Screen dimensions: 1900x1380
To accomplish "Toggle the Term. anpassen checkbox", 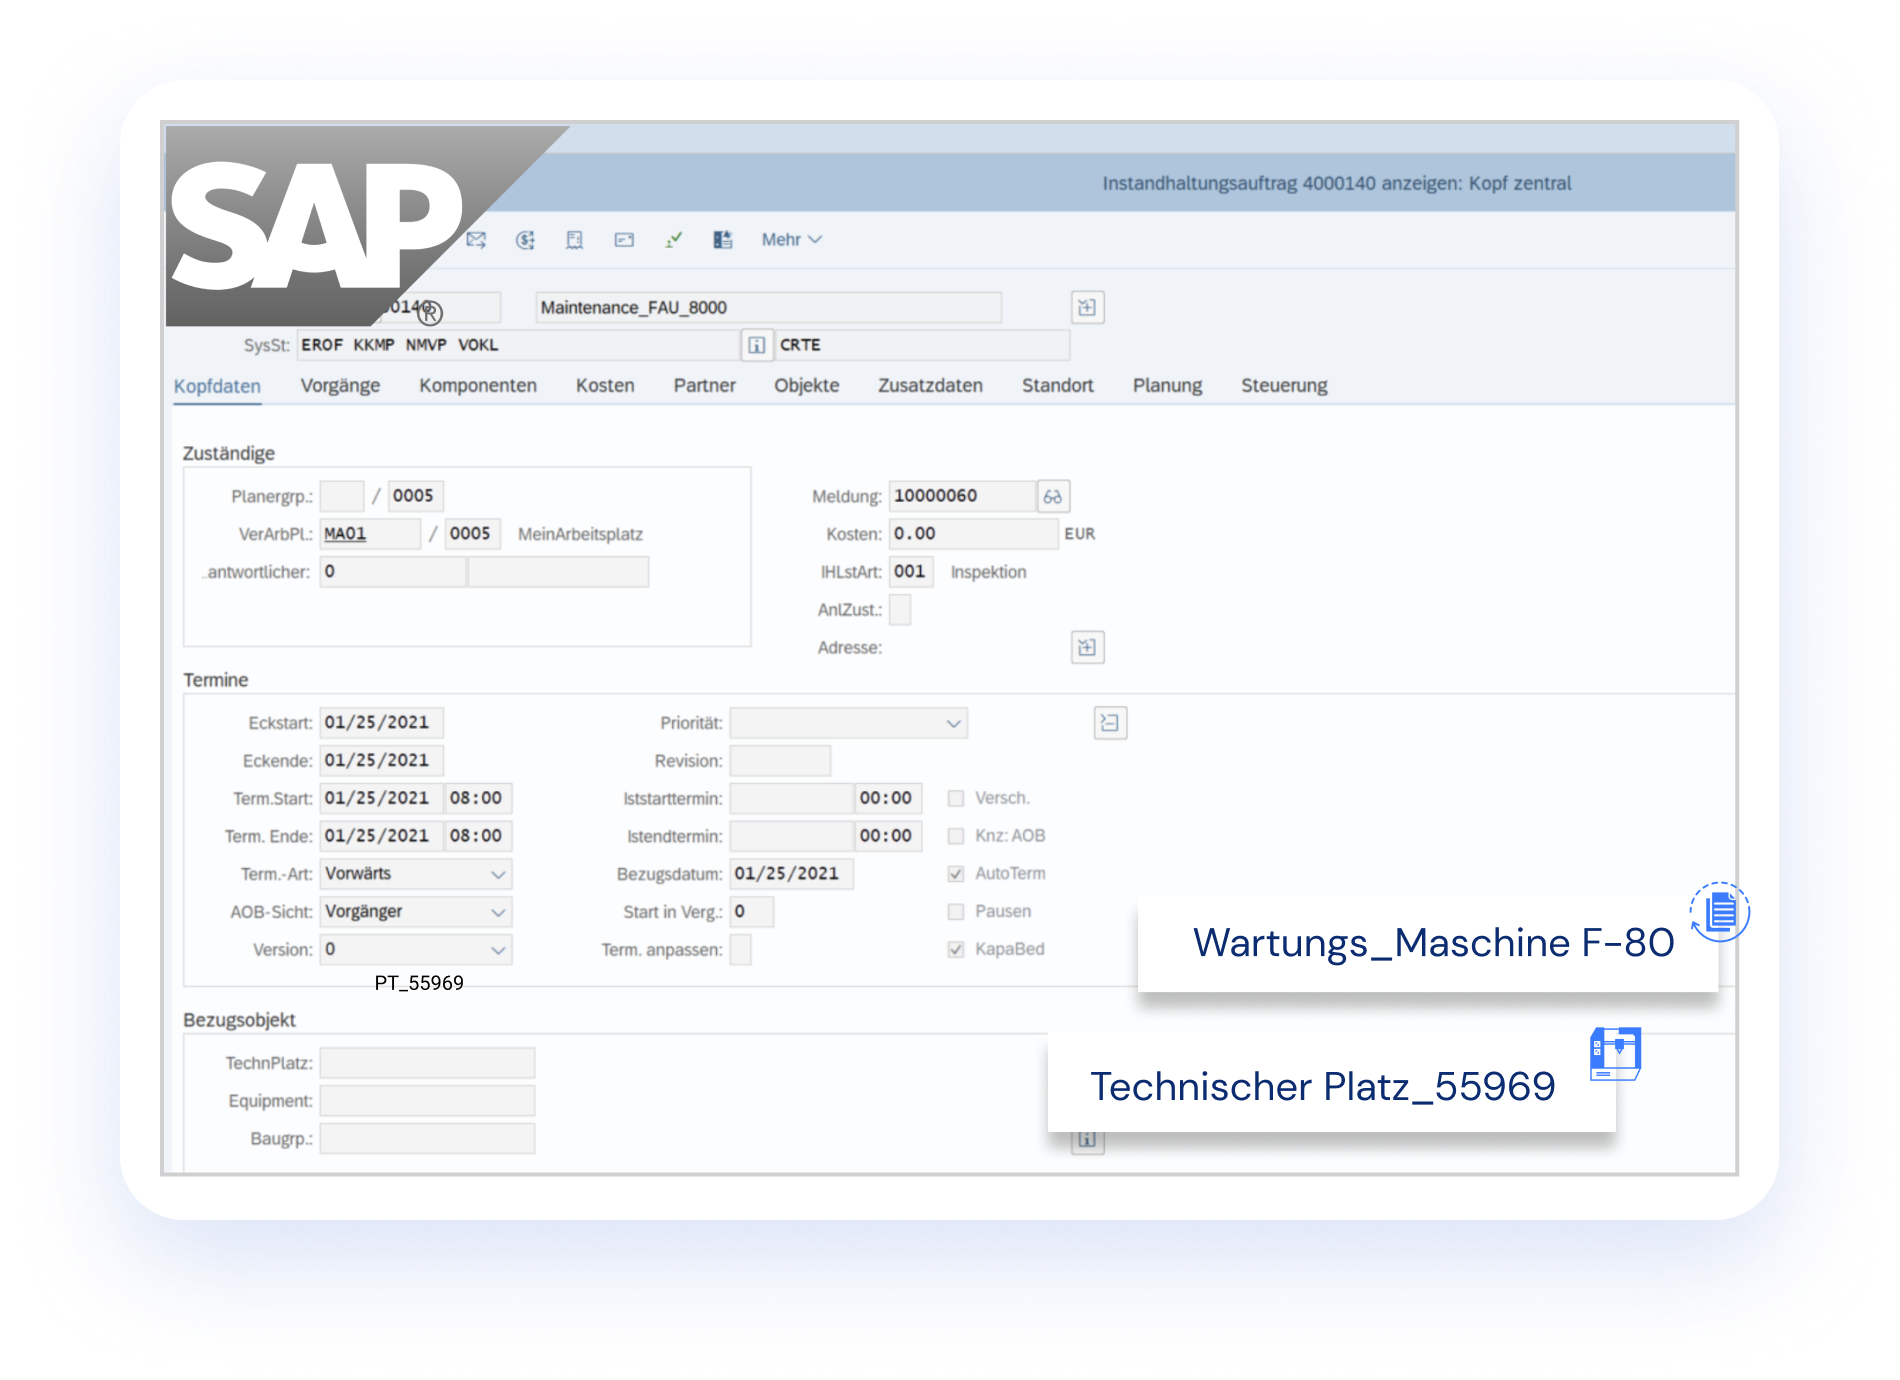I will (x=740, y=950).
